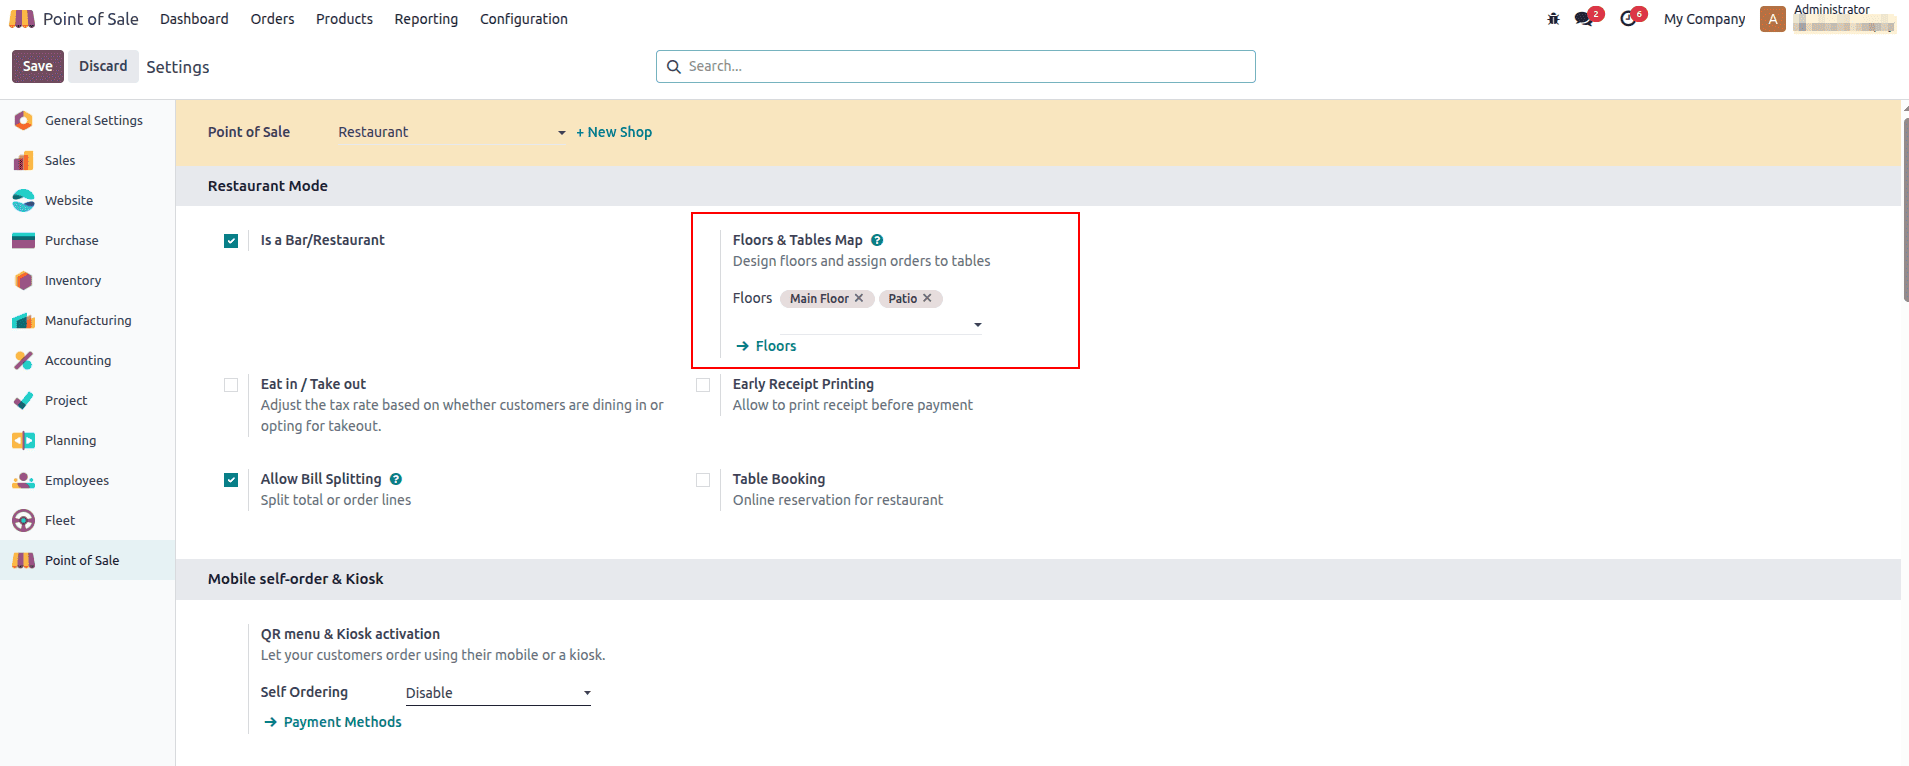The image size is (1909, 766).
Task: Open the Configuration menu
Action: click(x=524, y=19)
